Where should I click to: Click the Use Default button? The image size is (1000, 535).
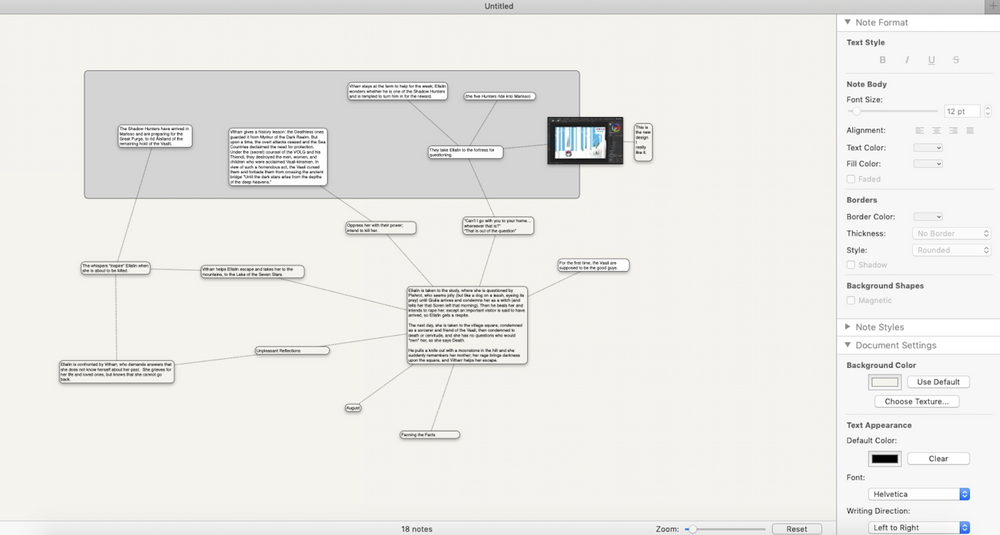(938, 382)
